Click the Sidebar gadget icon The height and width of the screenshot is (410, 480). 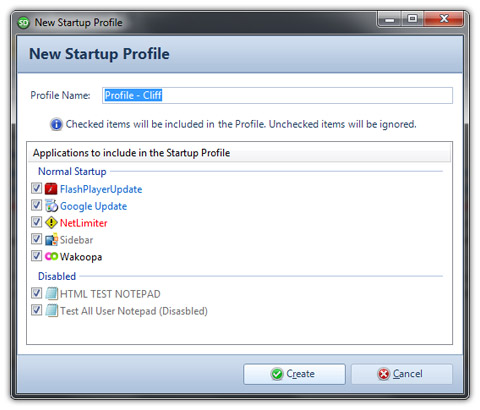pos(51,239)
